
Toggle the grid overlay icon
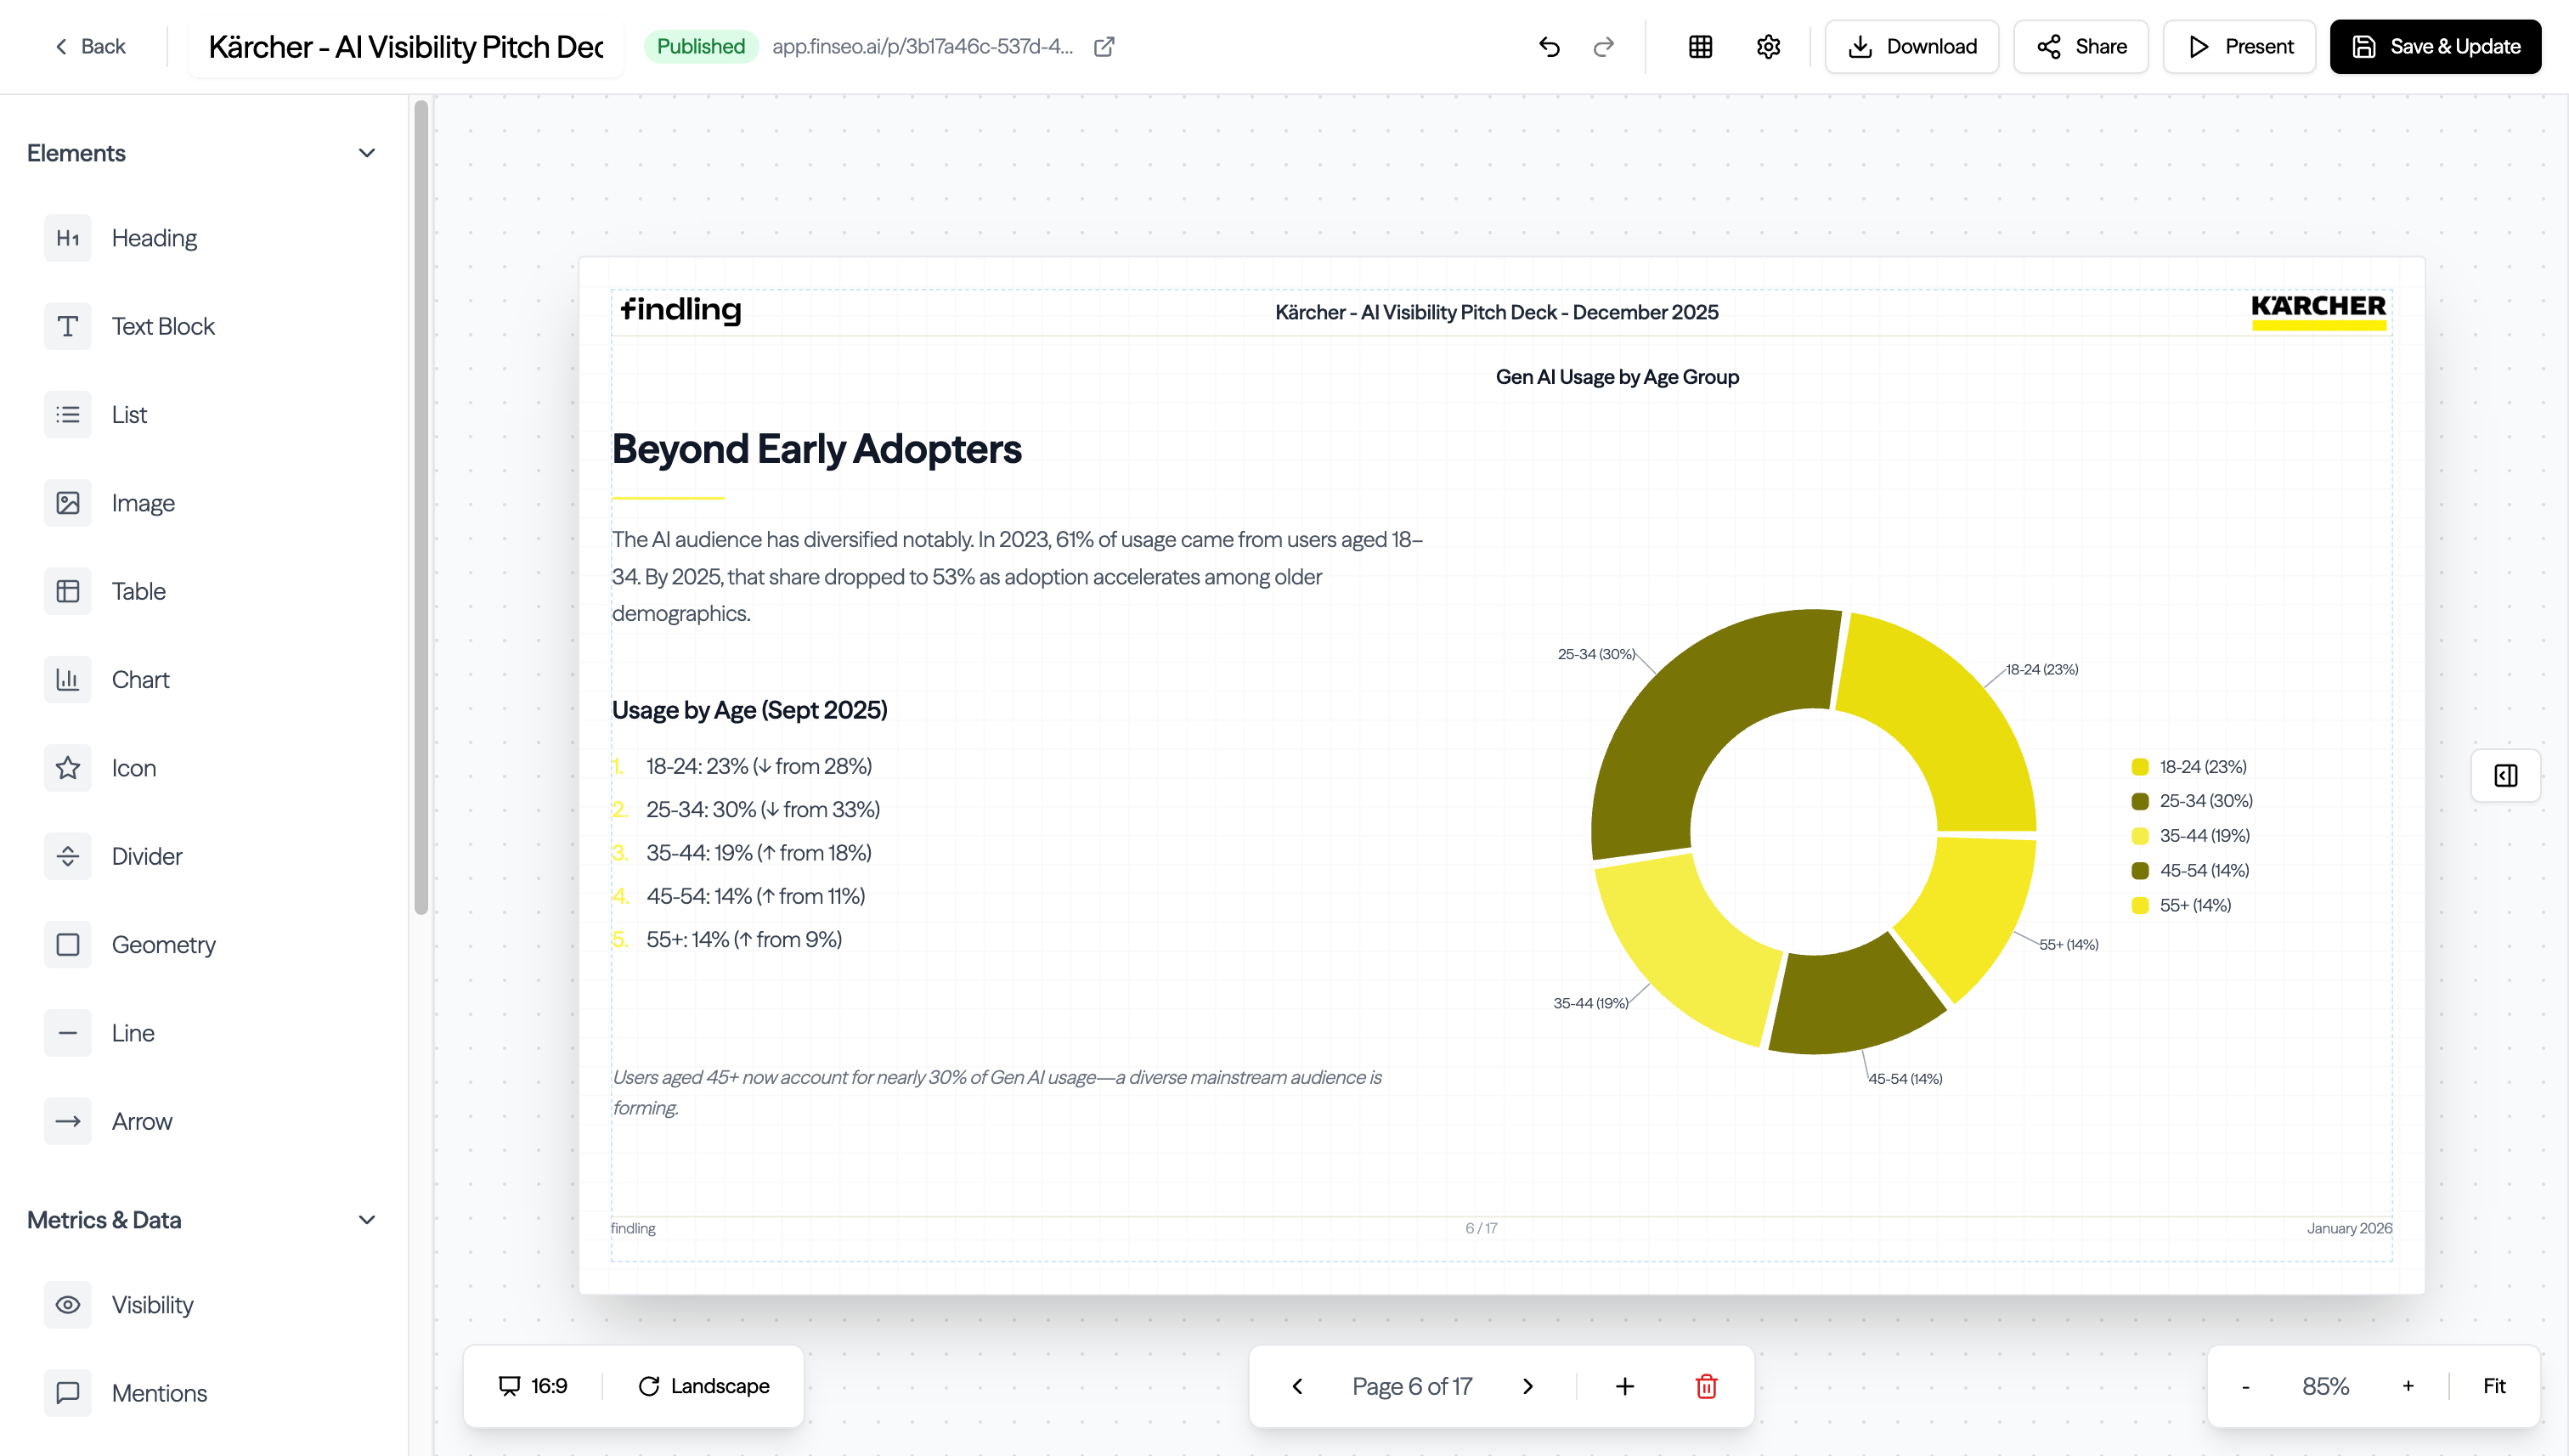pos(1700,47)
